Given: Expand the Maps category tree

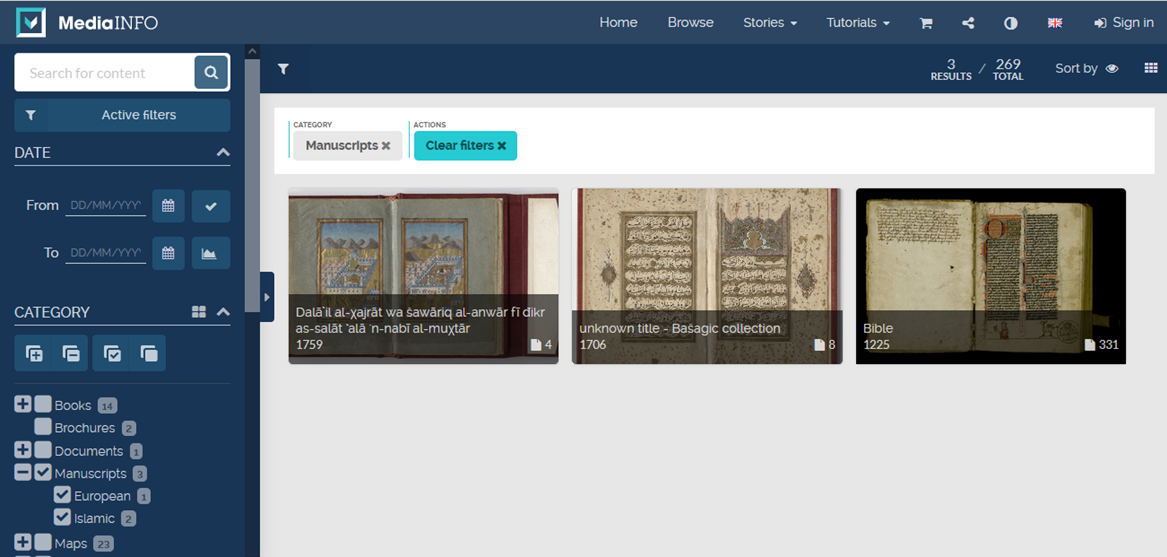Looking at the screenshot, I should click(x=23, y=542).
